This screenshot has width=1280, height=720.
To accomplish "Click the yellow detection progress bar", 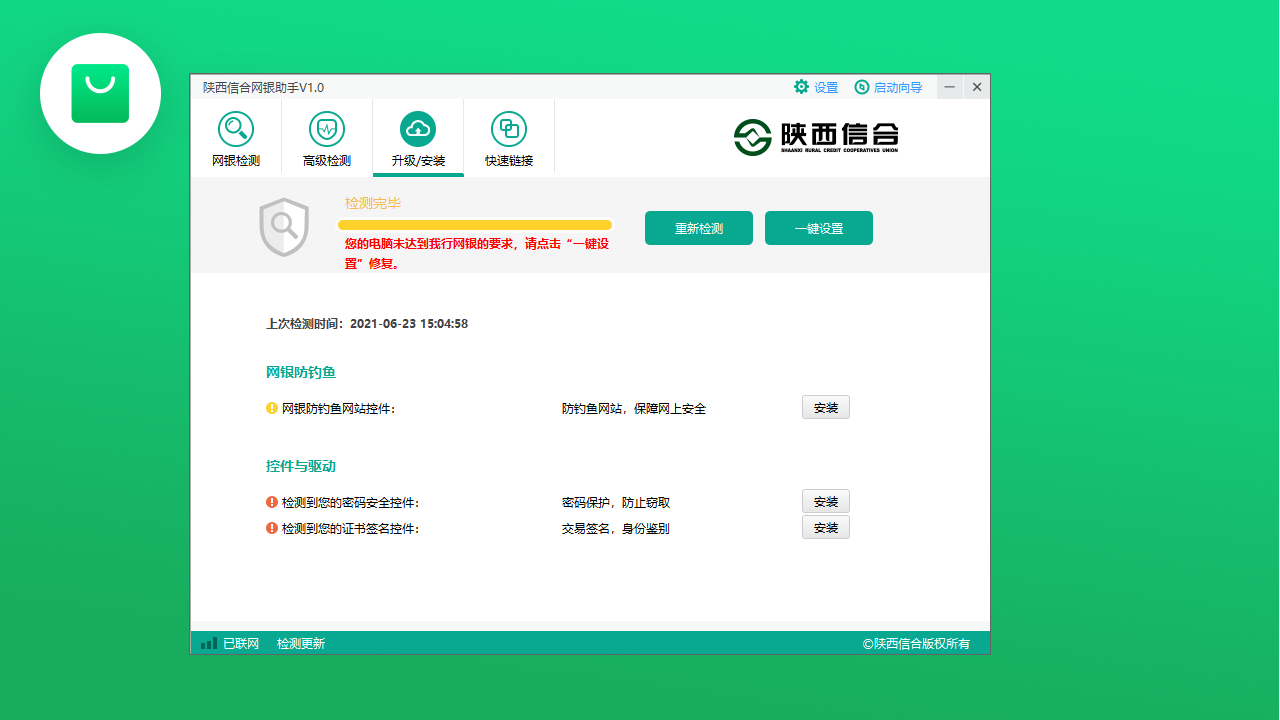I will click(475, 225).
